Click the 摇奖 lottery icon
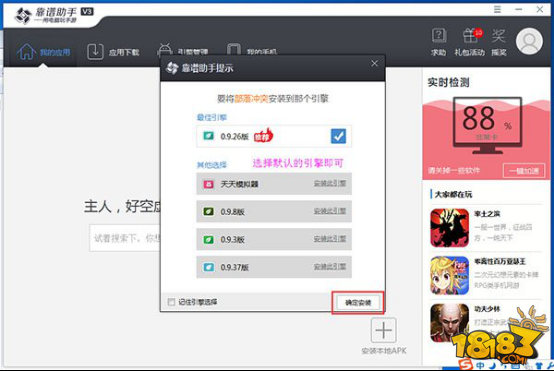This screenshot has height=371, width=554. [499, 36]
